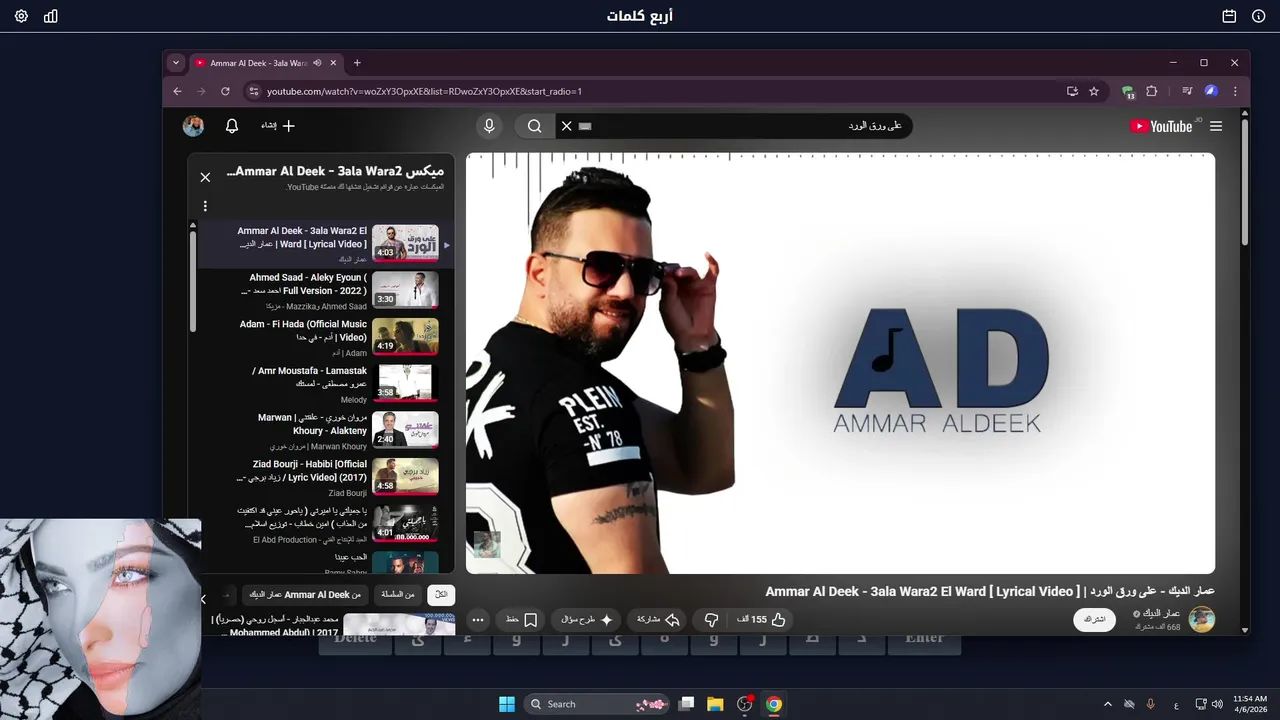Search with voice using microphone icon
The height and width of the screenshot is (720, 1280).
tap(489, 126)
